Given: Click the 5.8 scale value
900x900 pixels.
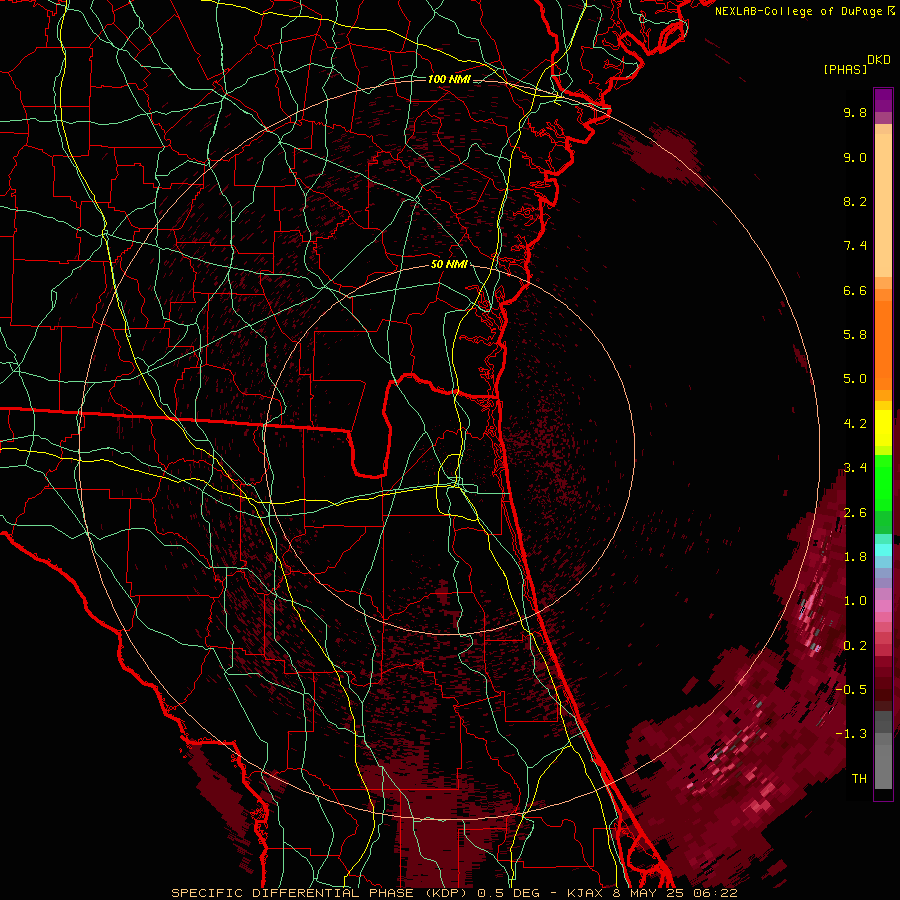Looking at the screenshot, I should click(855, 335).
